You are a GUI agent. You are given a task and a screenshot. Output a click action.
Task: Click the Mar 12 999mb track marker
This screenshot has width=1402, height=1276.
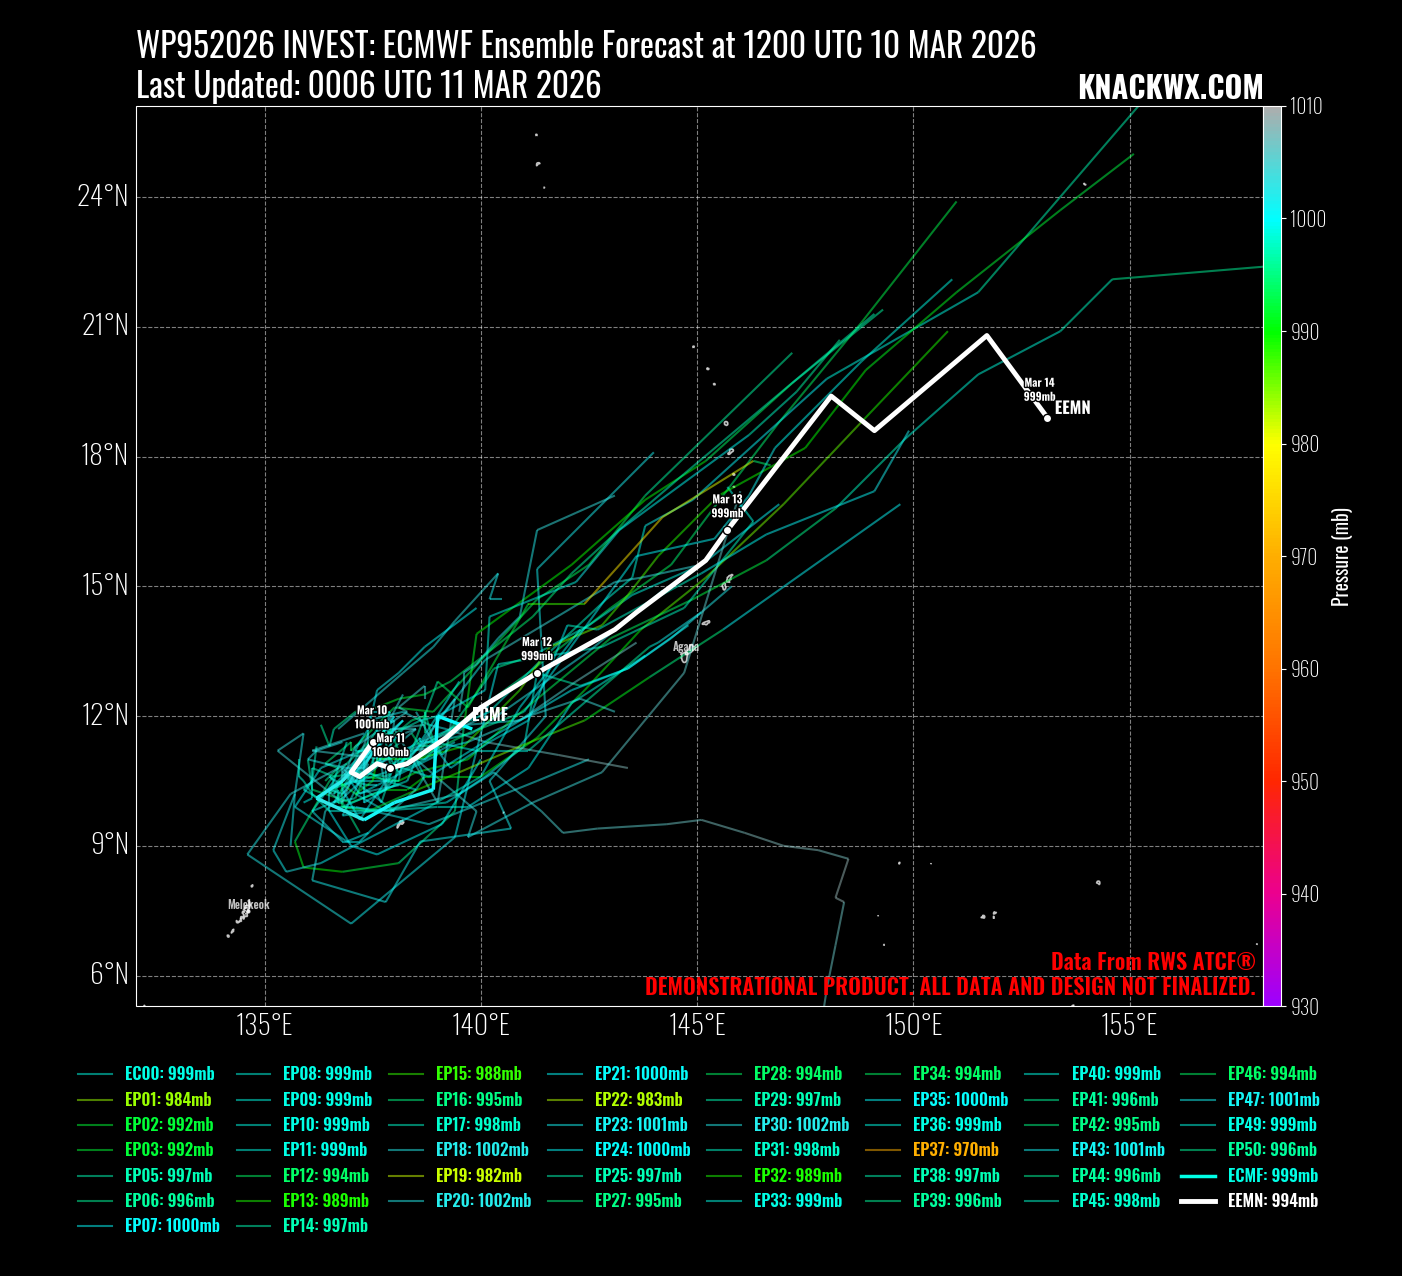(x=537, y=673)
